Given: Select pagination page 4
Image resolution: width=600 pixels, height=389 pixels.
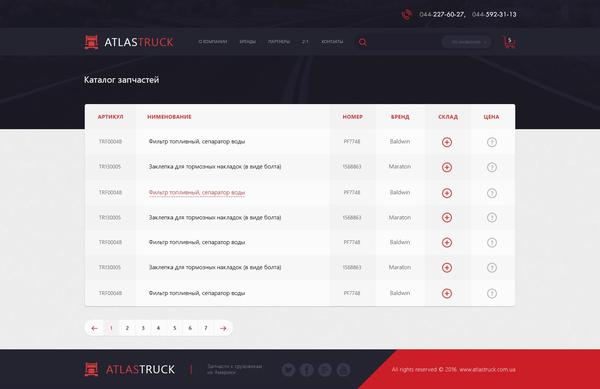Looking at the screenshot, I should [x=158, y=328].
